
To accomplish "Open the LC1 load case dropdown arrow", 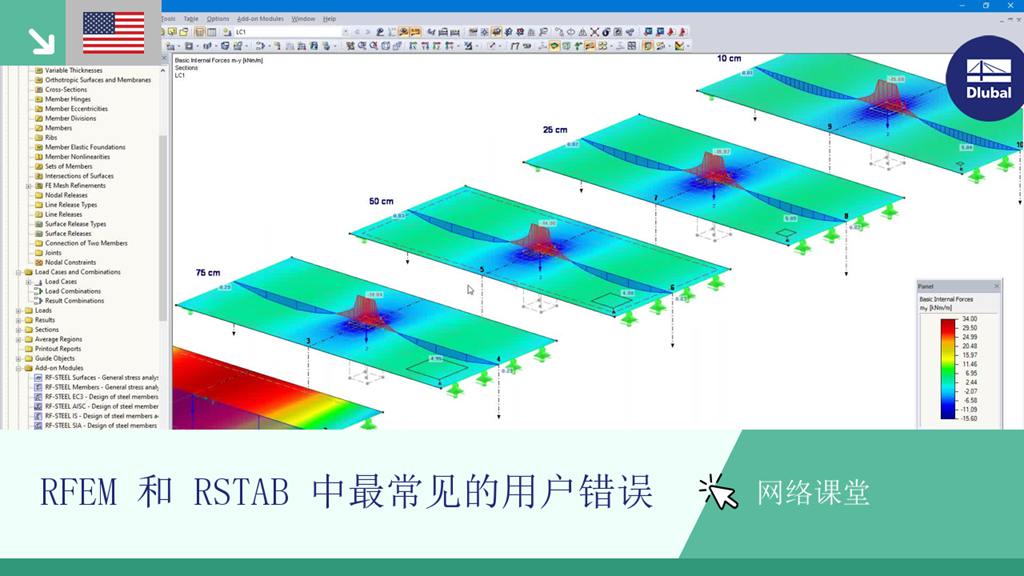I will (345, 31).
